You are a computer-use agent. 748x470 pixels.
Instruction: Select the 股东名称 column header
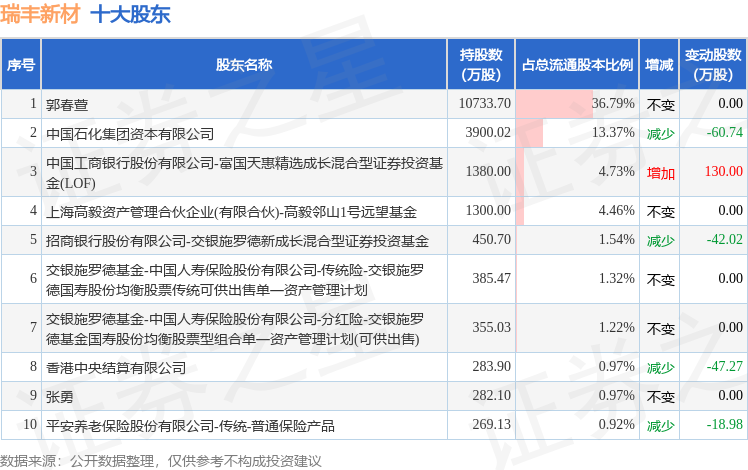click(x=244, y=64)
